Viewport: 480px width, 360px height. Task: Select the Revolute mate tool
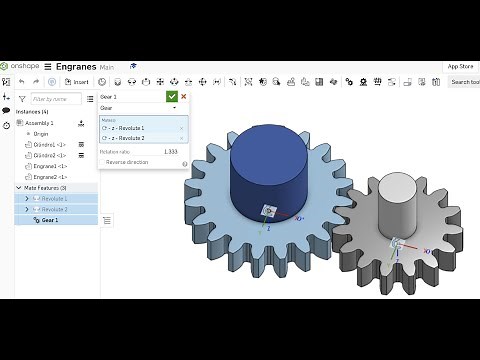pos(132,82)
